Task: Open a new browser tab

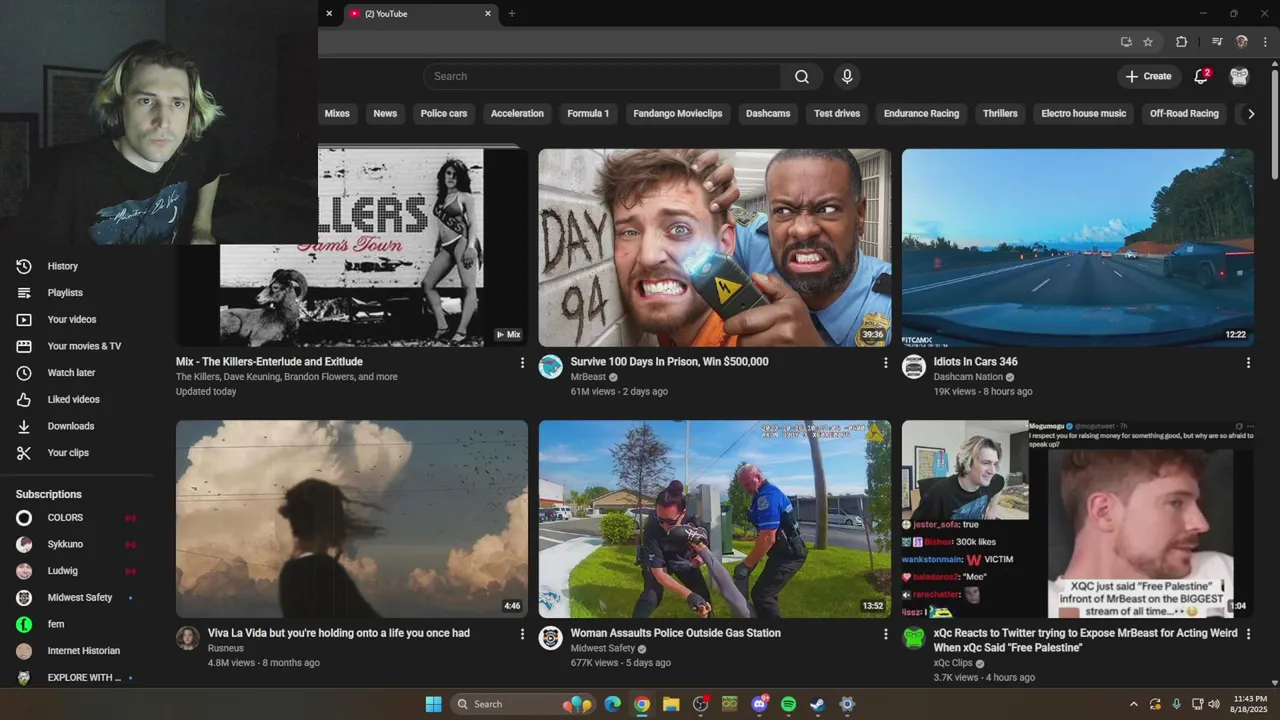Action: [512, 14]
